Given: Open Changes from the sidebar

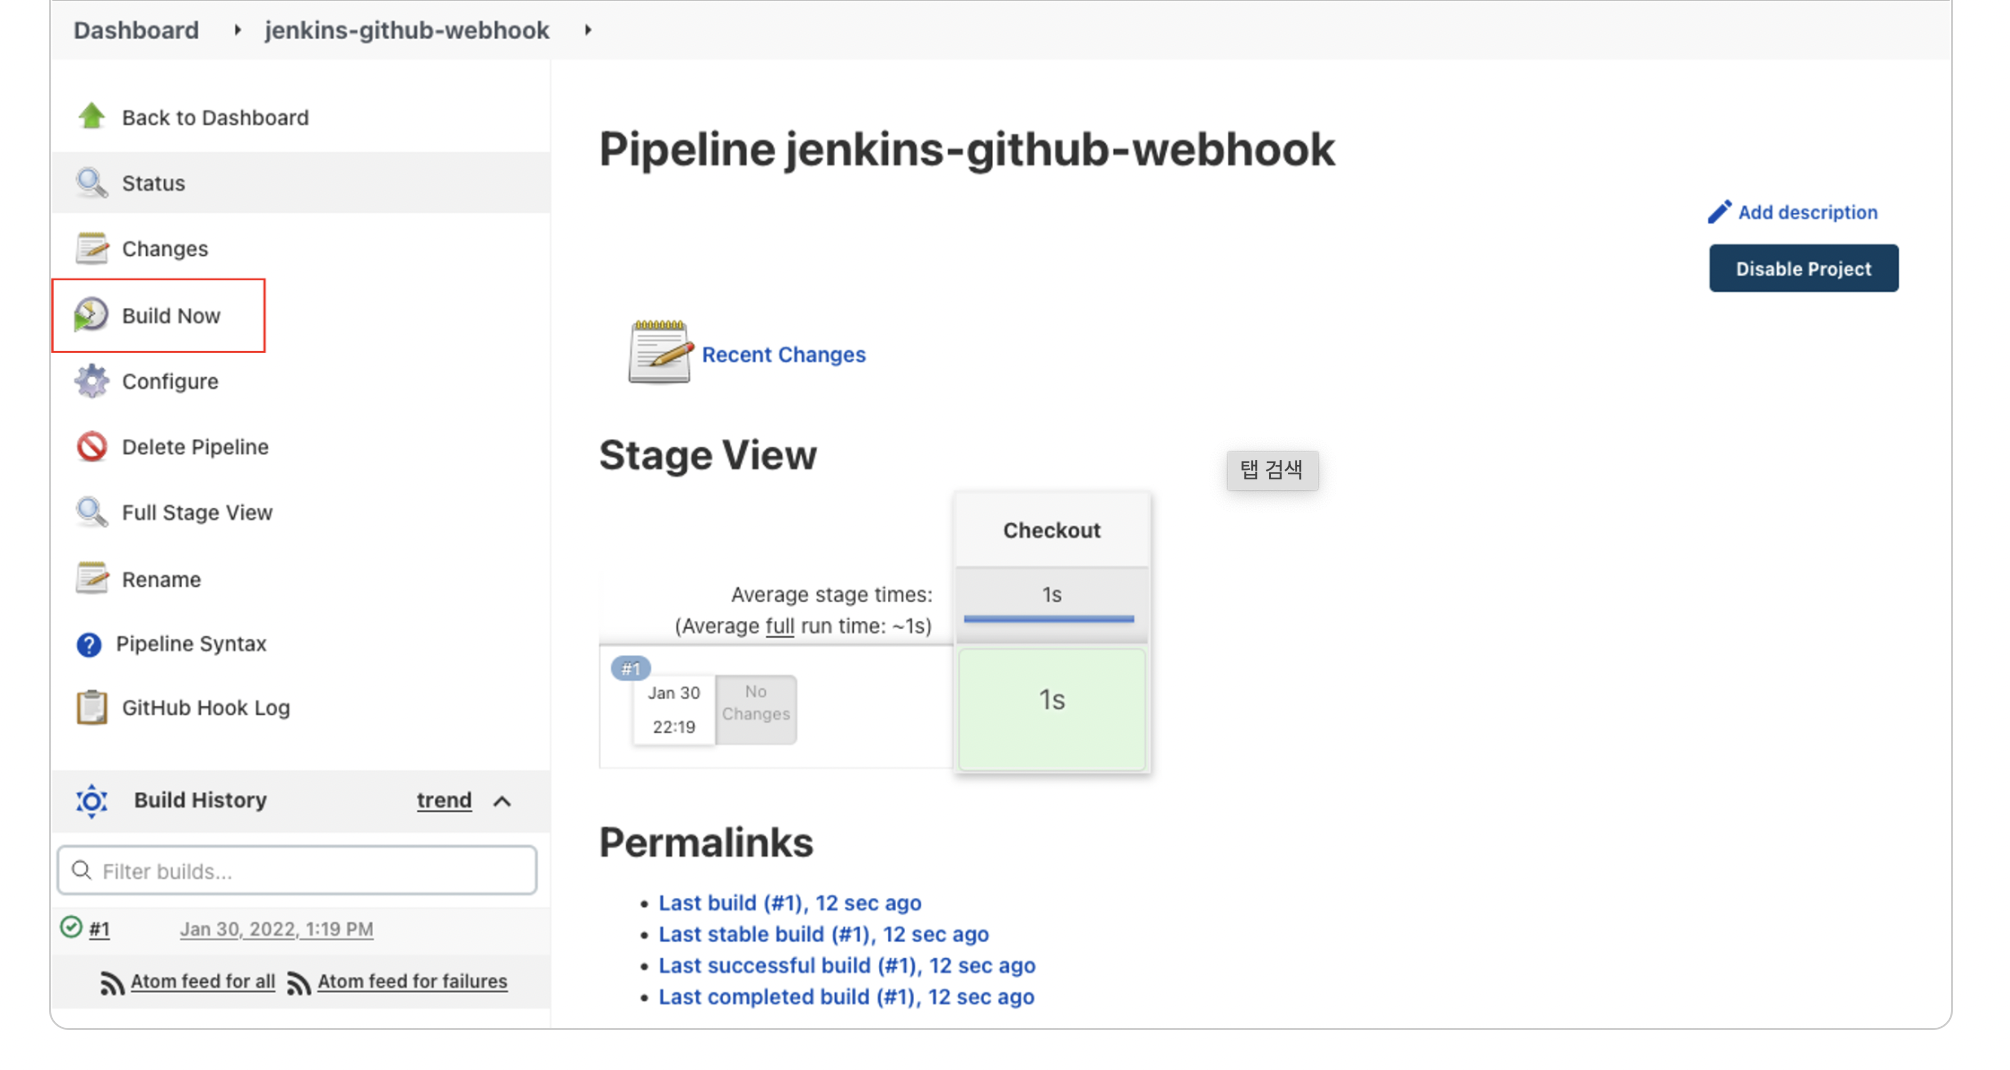Looking at the screenshot, I should [165, 248].
